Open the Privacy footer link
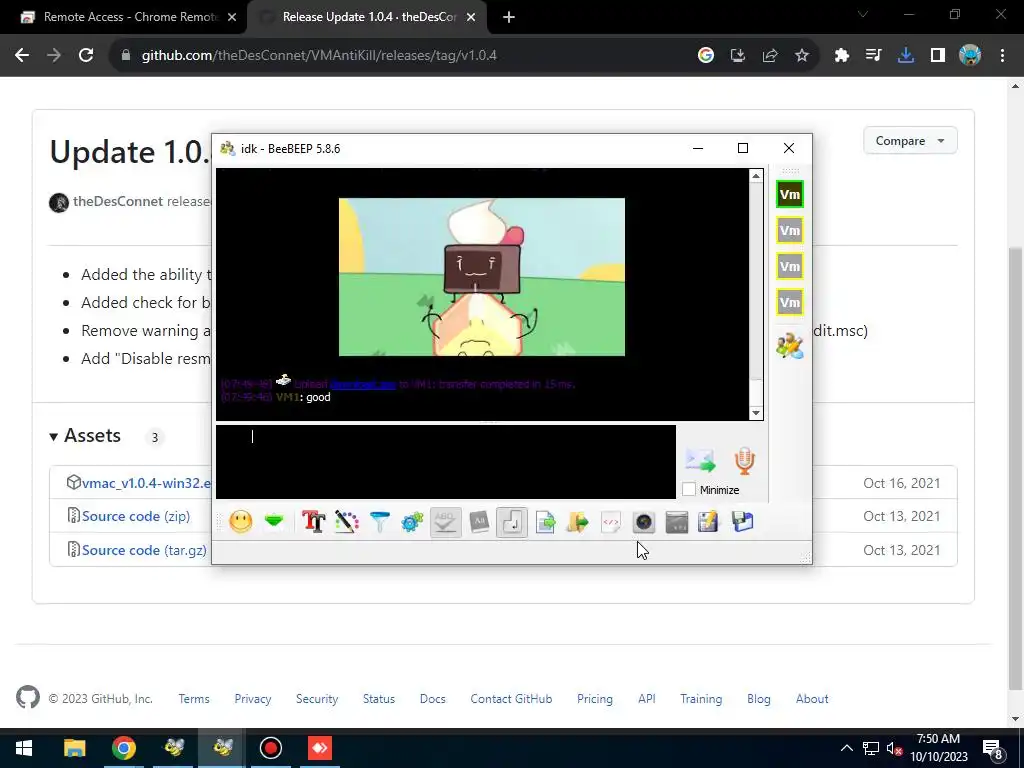This screenshot has width=1024, height=768. (253, 699)
